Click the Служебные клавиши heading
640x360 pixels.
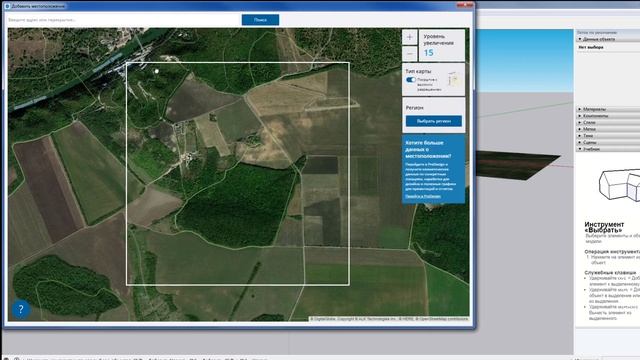(x=610, y=272)
